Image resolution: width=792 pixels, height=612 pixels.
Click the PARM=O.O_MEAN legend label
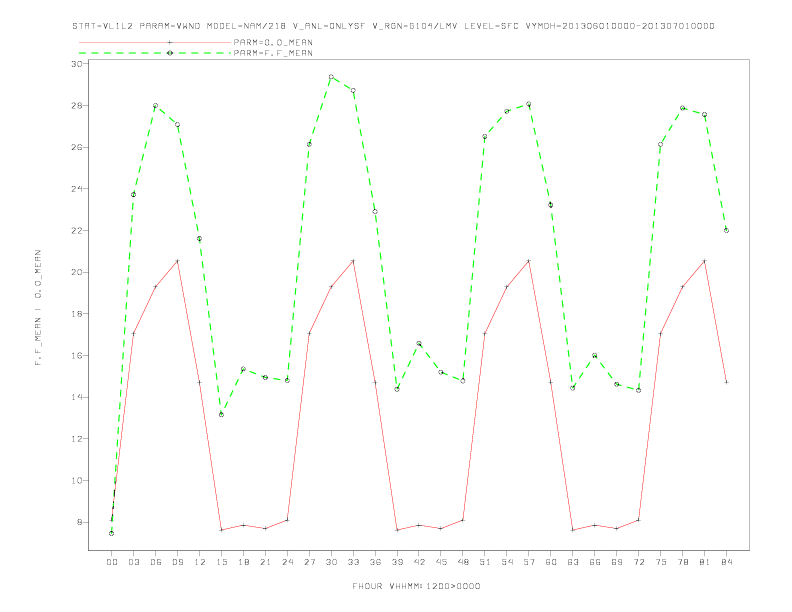tap(273, 42)
